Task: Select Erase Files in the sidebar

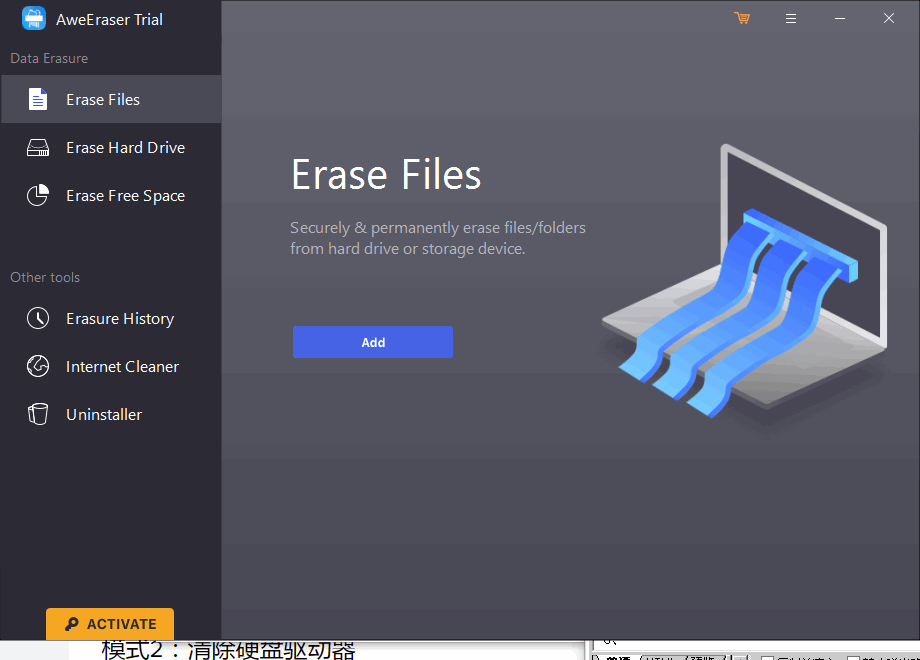Action: point(111,99)
